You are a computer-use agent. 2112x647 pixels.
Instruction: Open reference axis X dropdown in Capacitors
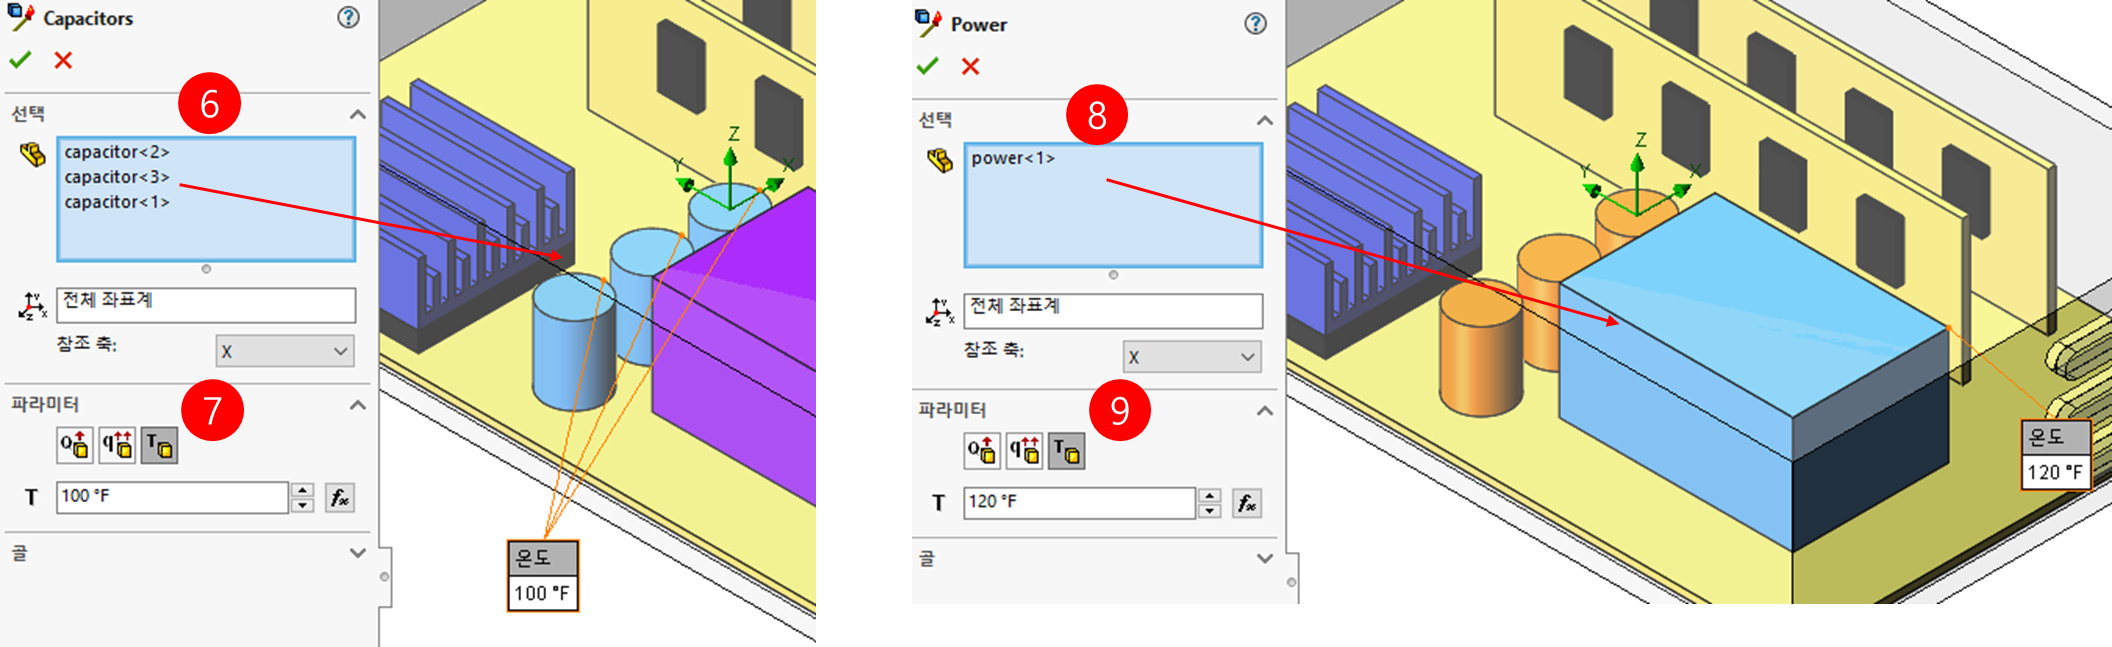tap(285, 351)
